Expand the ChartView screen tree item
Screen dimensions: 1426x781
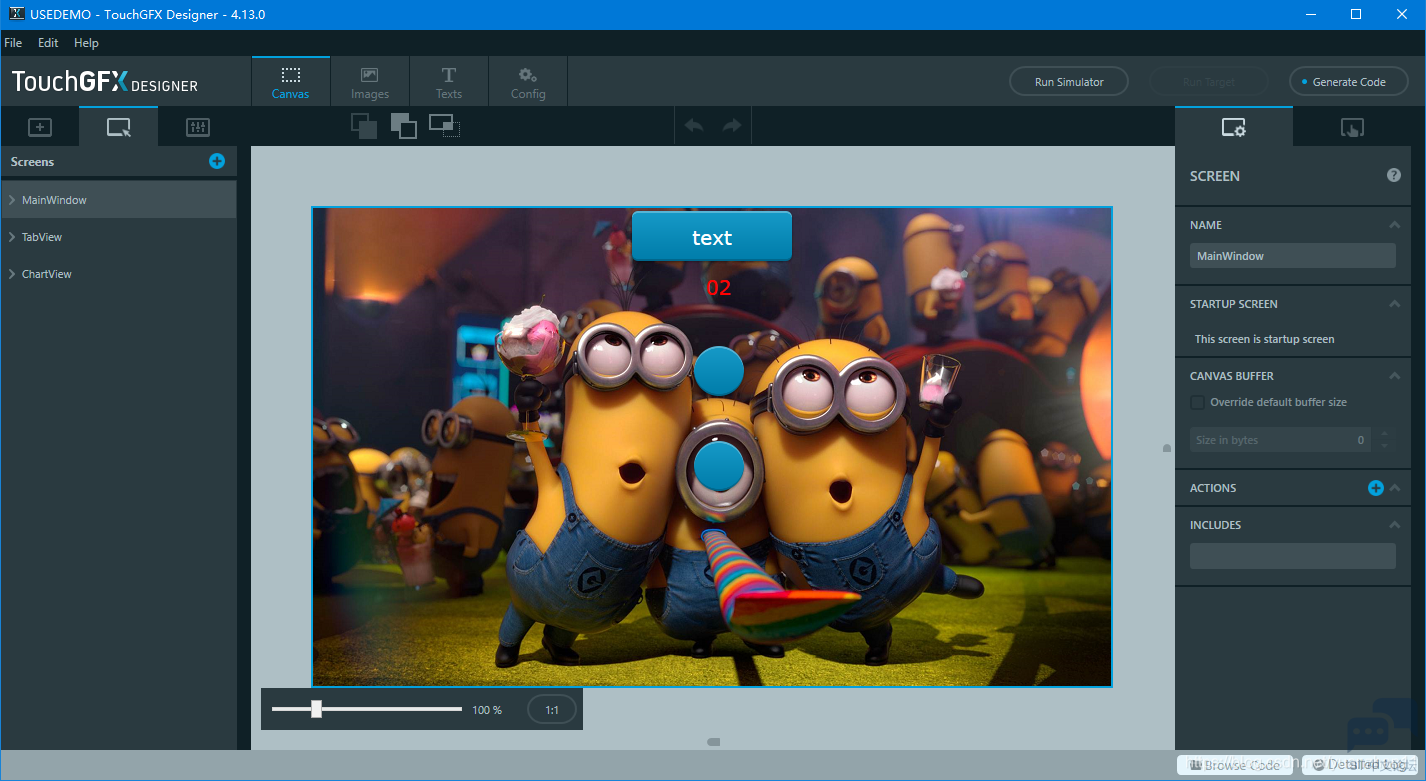click(12, 274)
